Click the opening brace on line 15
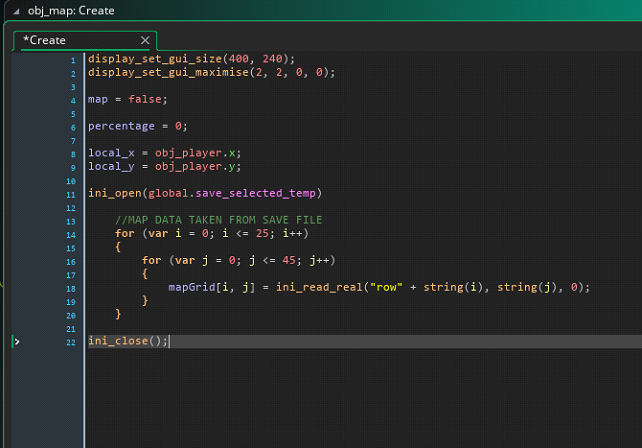The image size is (642, 448). [118, 247]
